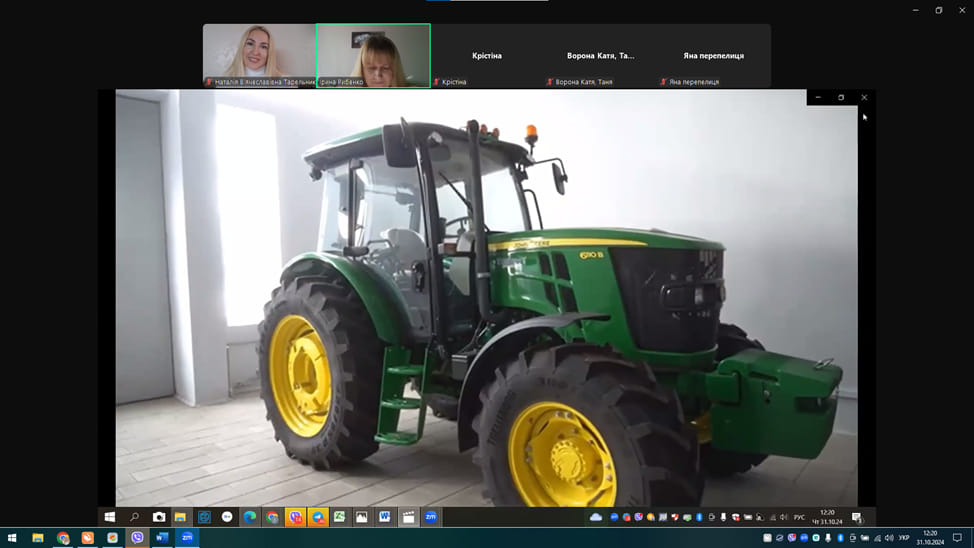Image resolution: width=974 pixels, height=548 pixels.
Task: Click Photos app in shared screen taskbar
Action: pyautogui.click(x=362, y=517)
